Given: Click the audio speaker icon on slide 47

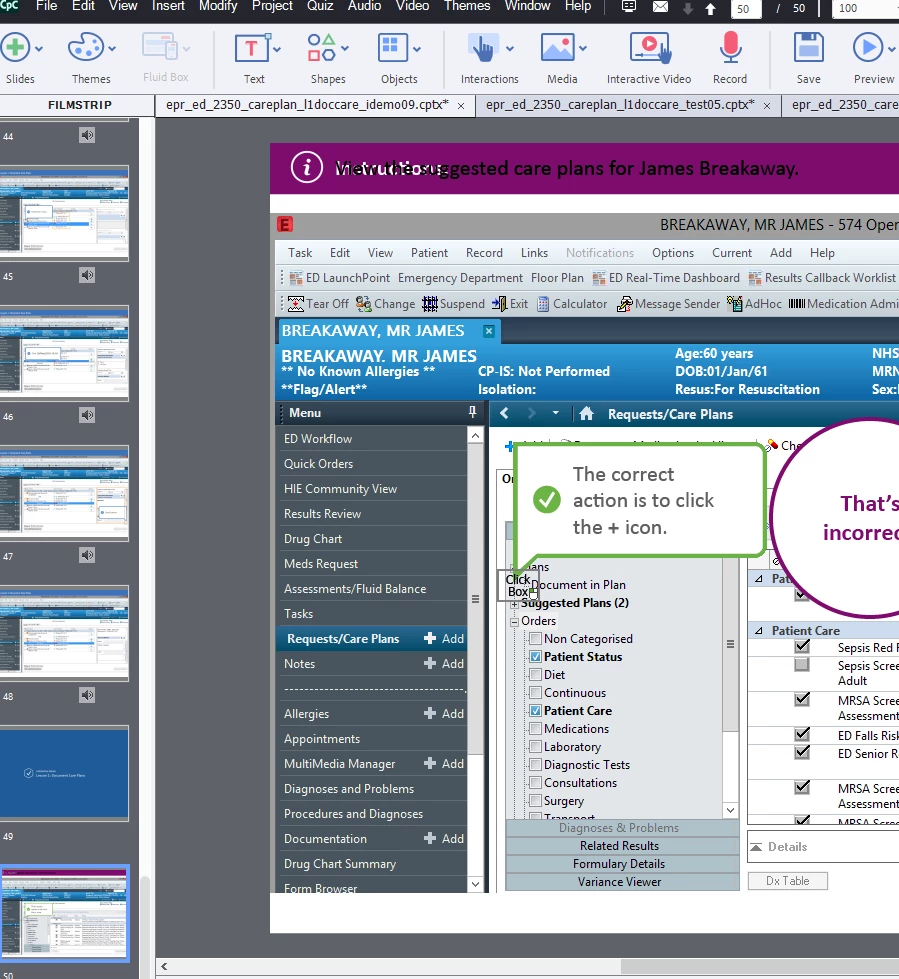Looking at the screenshot, I should click(x=87, y=555).
